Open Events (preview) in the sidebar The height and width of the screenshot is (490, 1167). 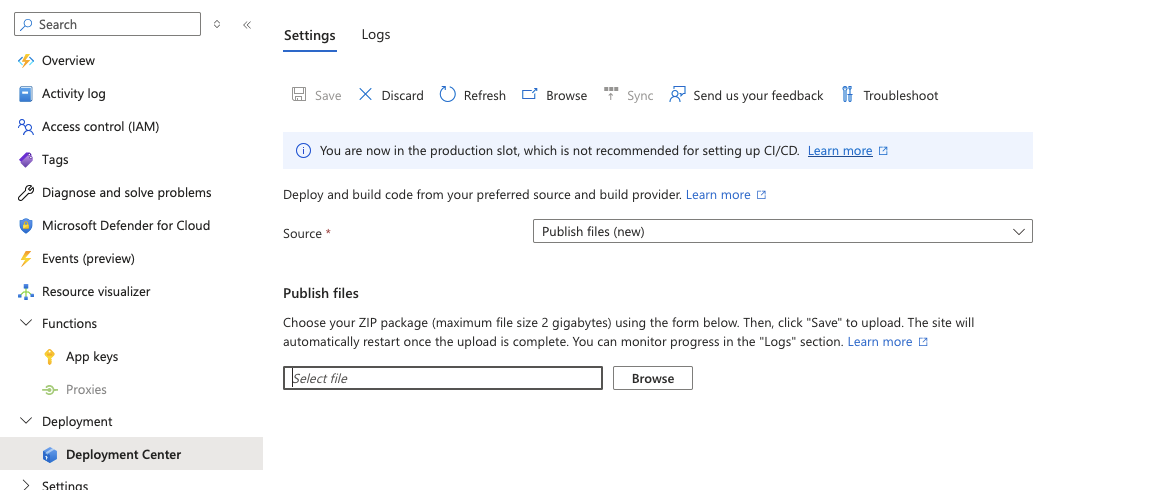[x=88, y=258]
